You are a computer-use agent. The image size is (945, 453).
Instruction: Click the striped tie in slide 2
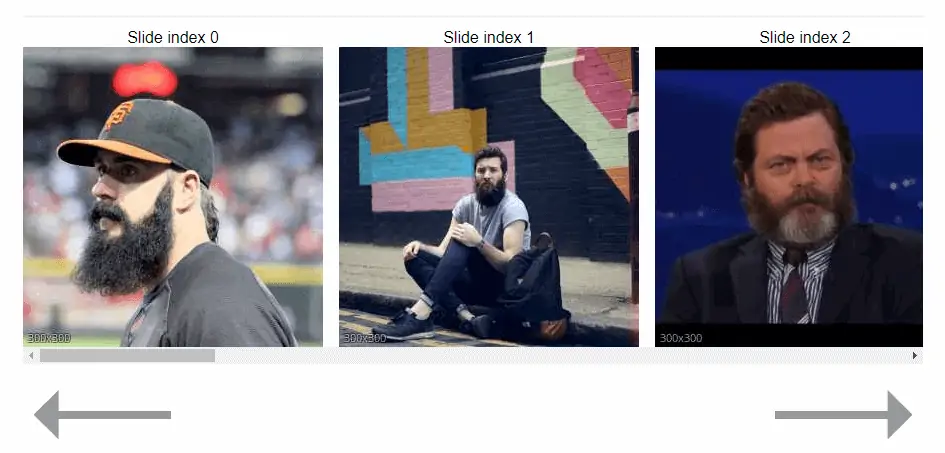point(794,286)
